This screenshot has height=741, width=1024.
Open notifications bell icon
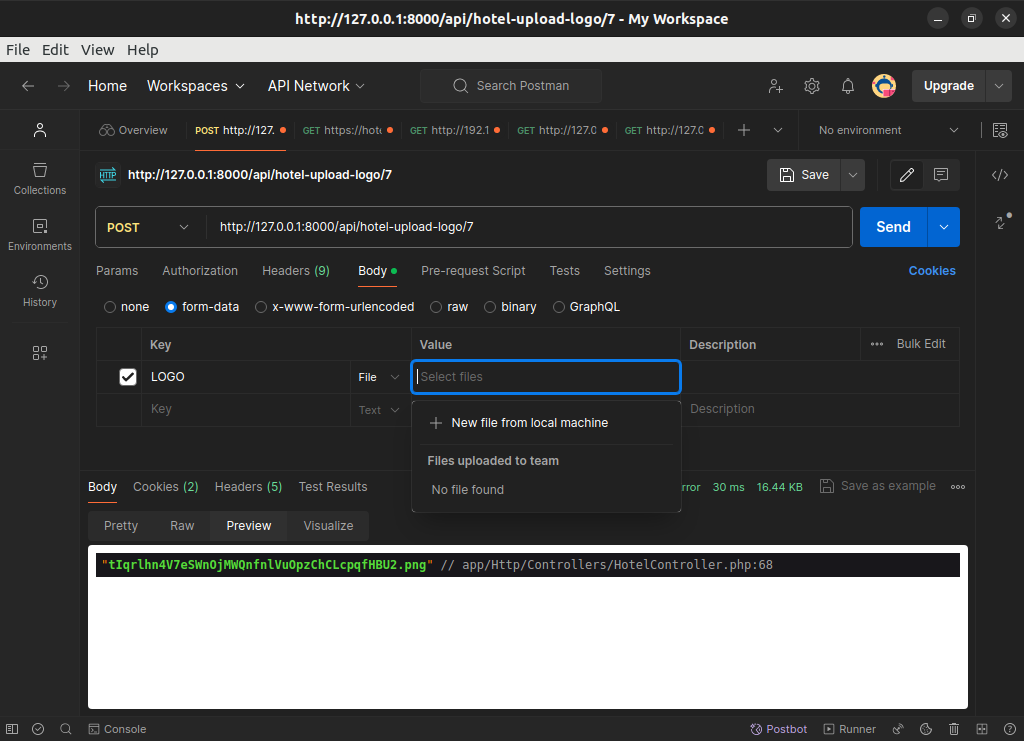point(848,86)
